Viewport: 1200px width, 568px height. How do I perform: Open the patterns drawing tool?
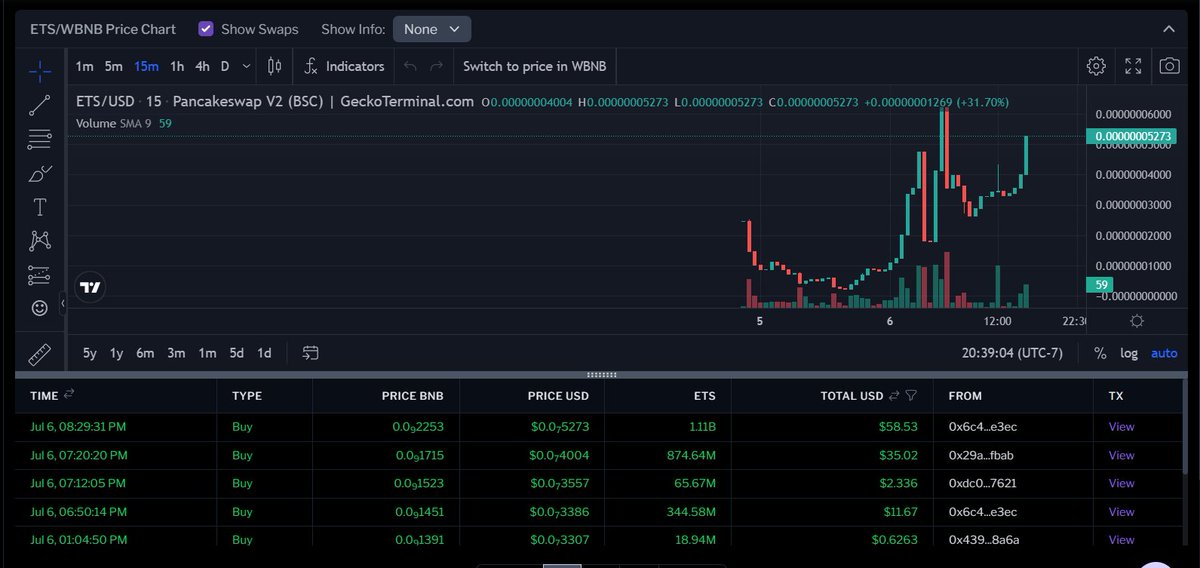coord(40,240)
